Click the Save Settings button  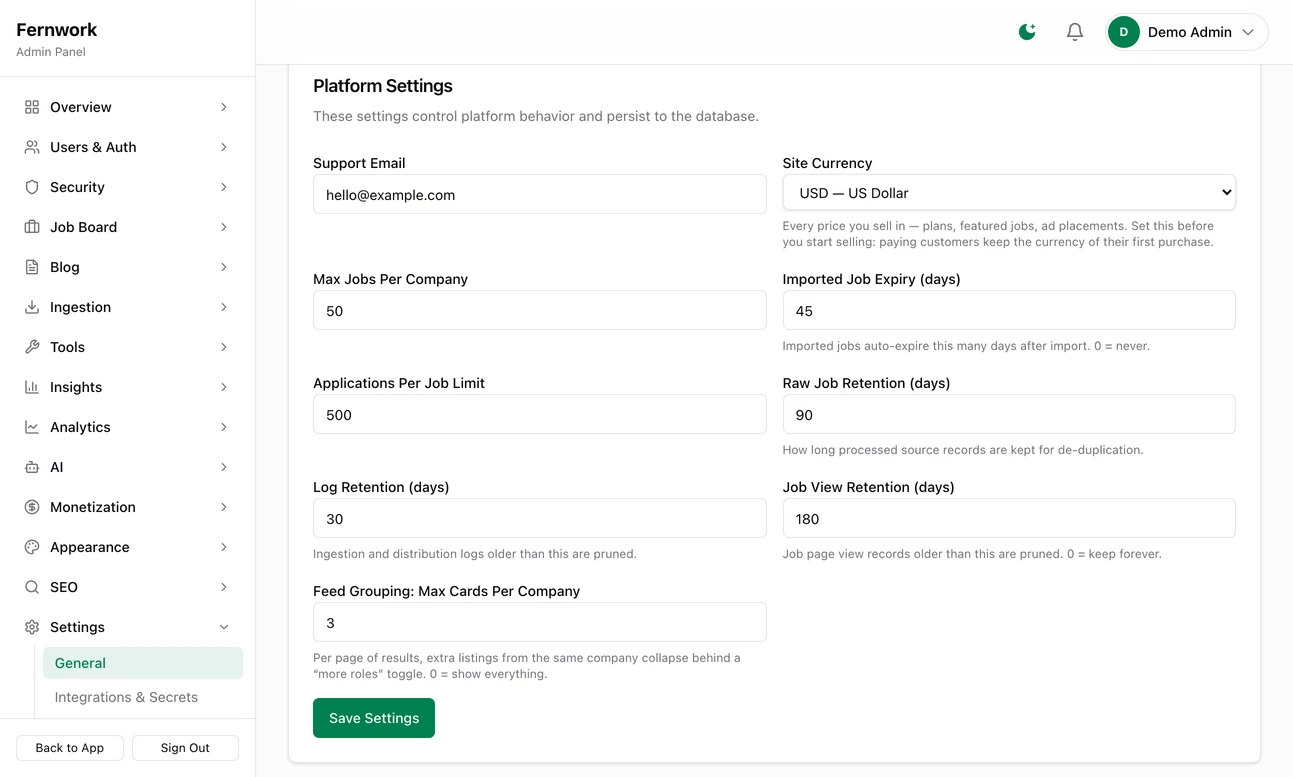tap(374, 718)
